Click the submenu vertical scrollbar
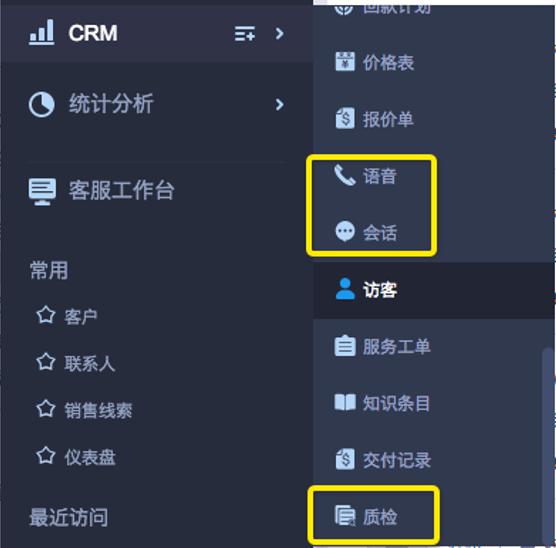This screenshot has height=548, width=556. 547,447
